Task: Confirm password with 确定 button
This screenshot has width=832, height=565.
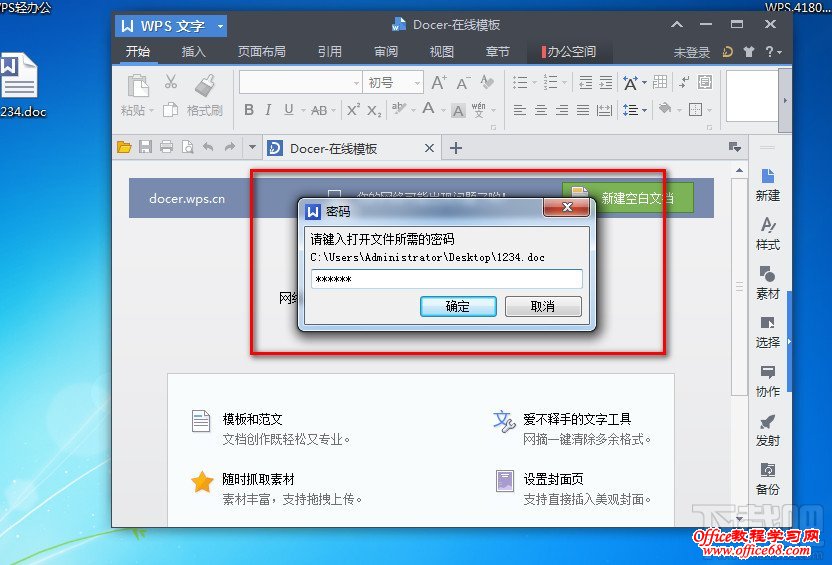Action: (458, 307)
